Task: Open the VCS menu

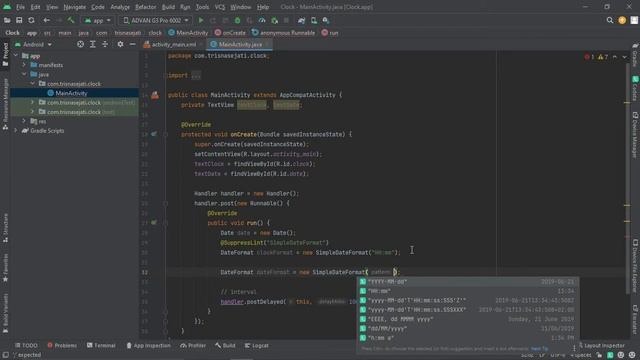Action: click(220, 7)
